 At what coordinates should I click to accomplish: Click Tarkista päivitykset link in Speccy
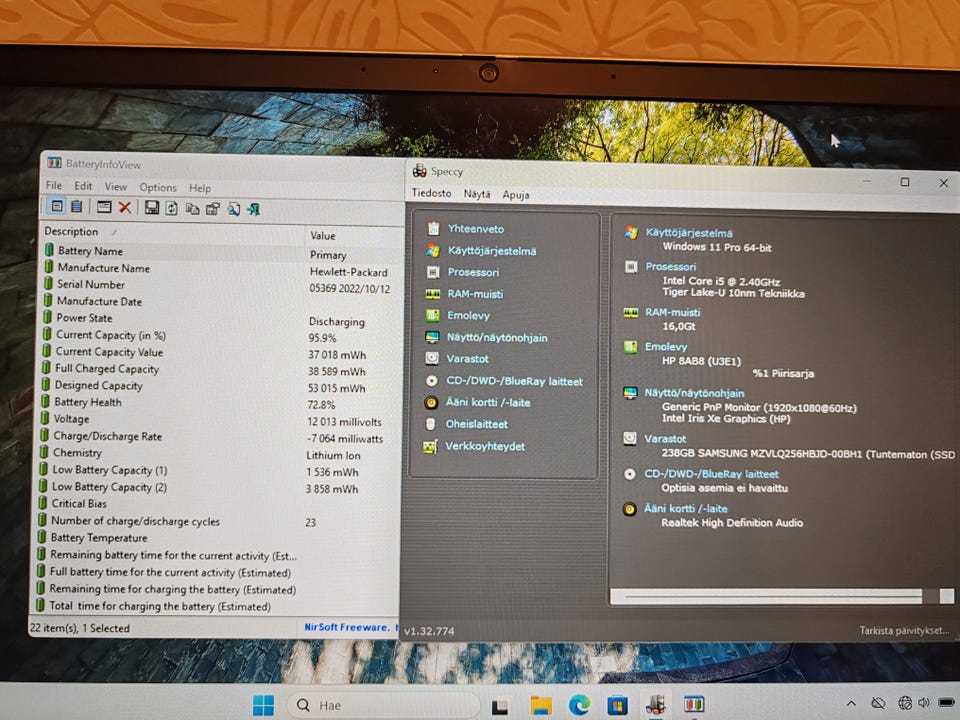(904, 631)
